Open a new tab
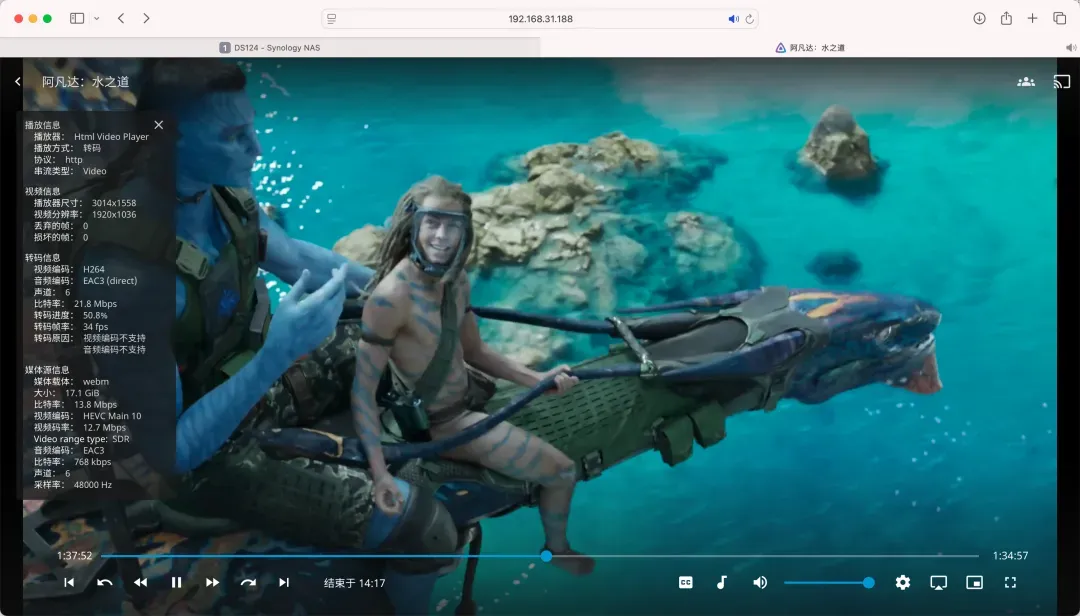Screen dimensions: 1080x616 click(x=1032, y=19)
